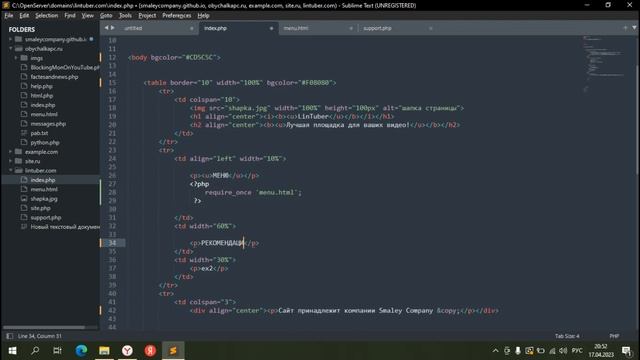The image size is (640, 360).
Task: Click the volume icon in the system tray
Action: point(563,351)
